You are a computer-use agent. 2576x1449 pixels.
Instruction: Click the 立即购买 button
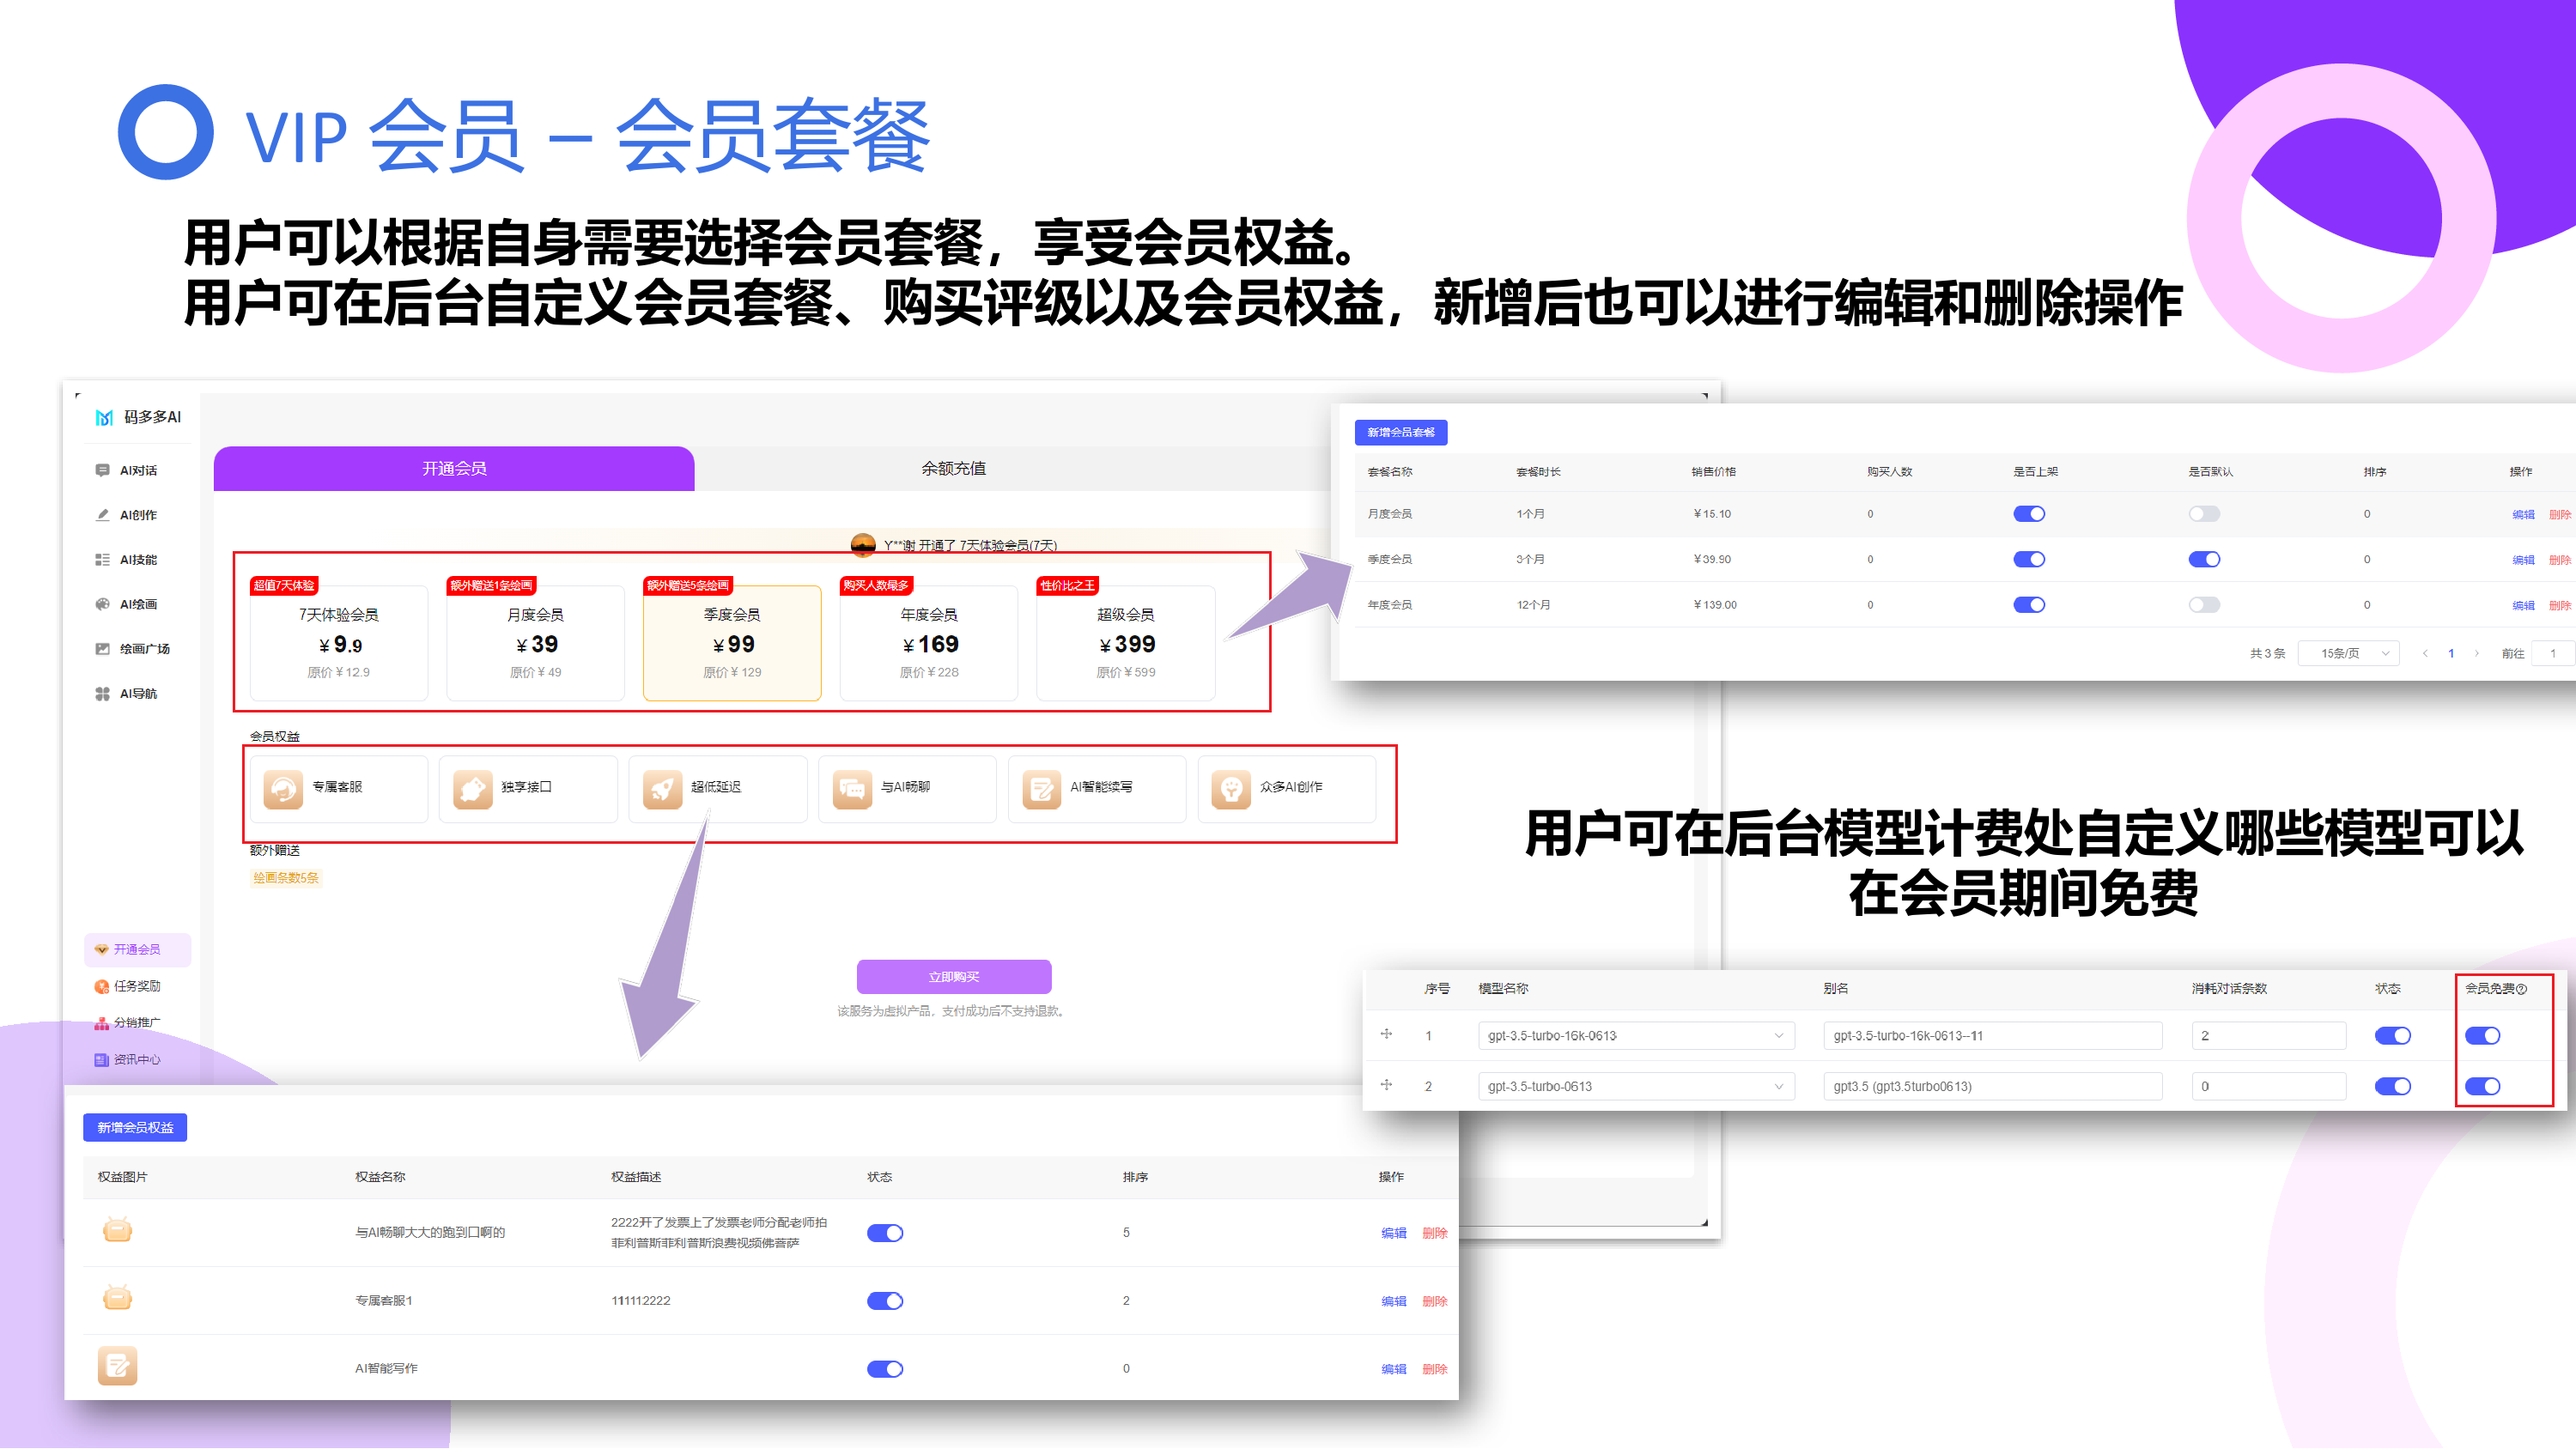(x=953, y=977)
